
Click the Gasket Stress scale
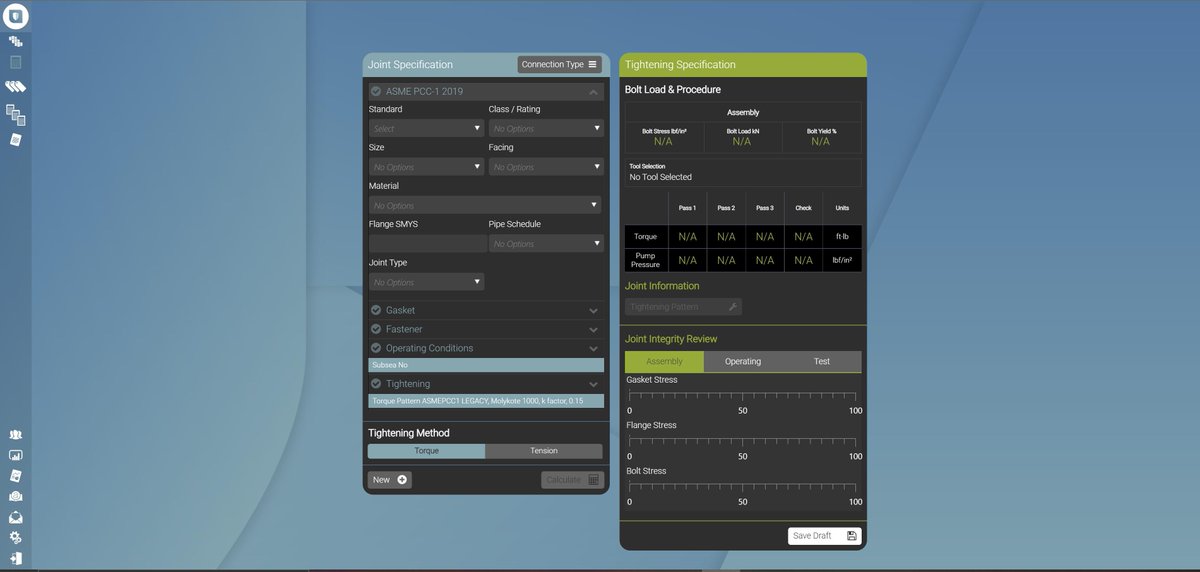tap(742, 396)
